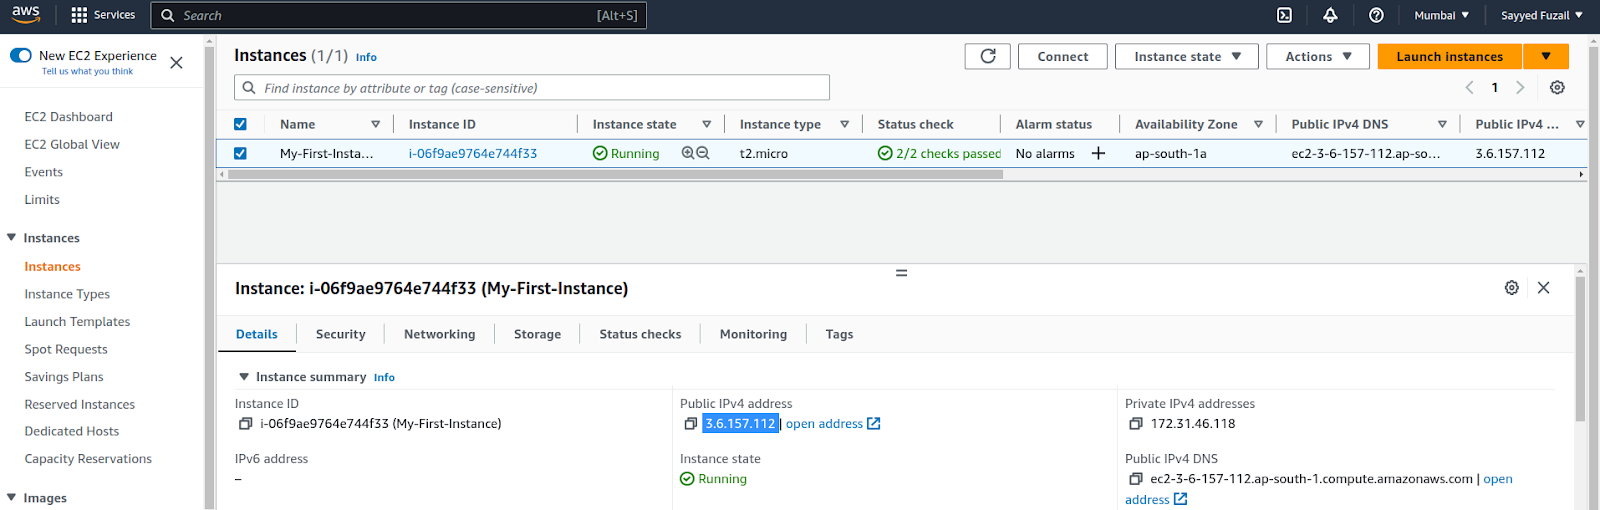Click Tell us what you think link

point(87,71)
